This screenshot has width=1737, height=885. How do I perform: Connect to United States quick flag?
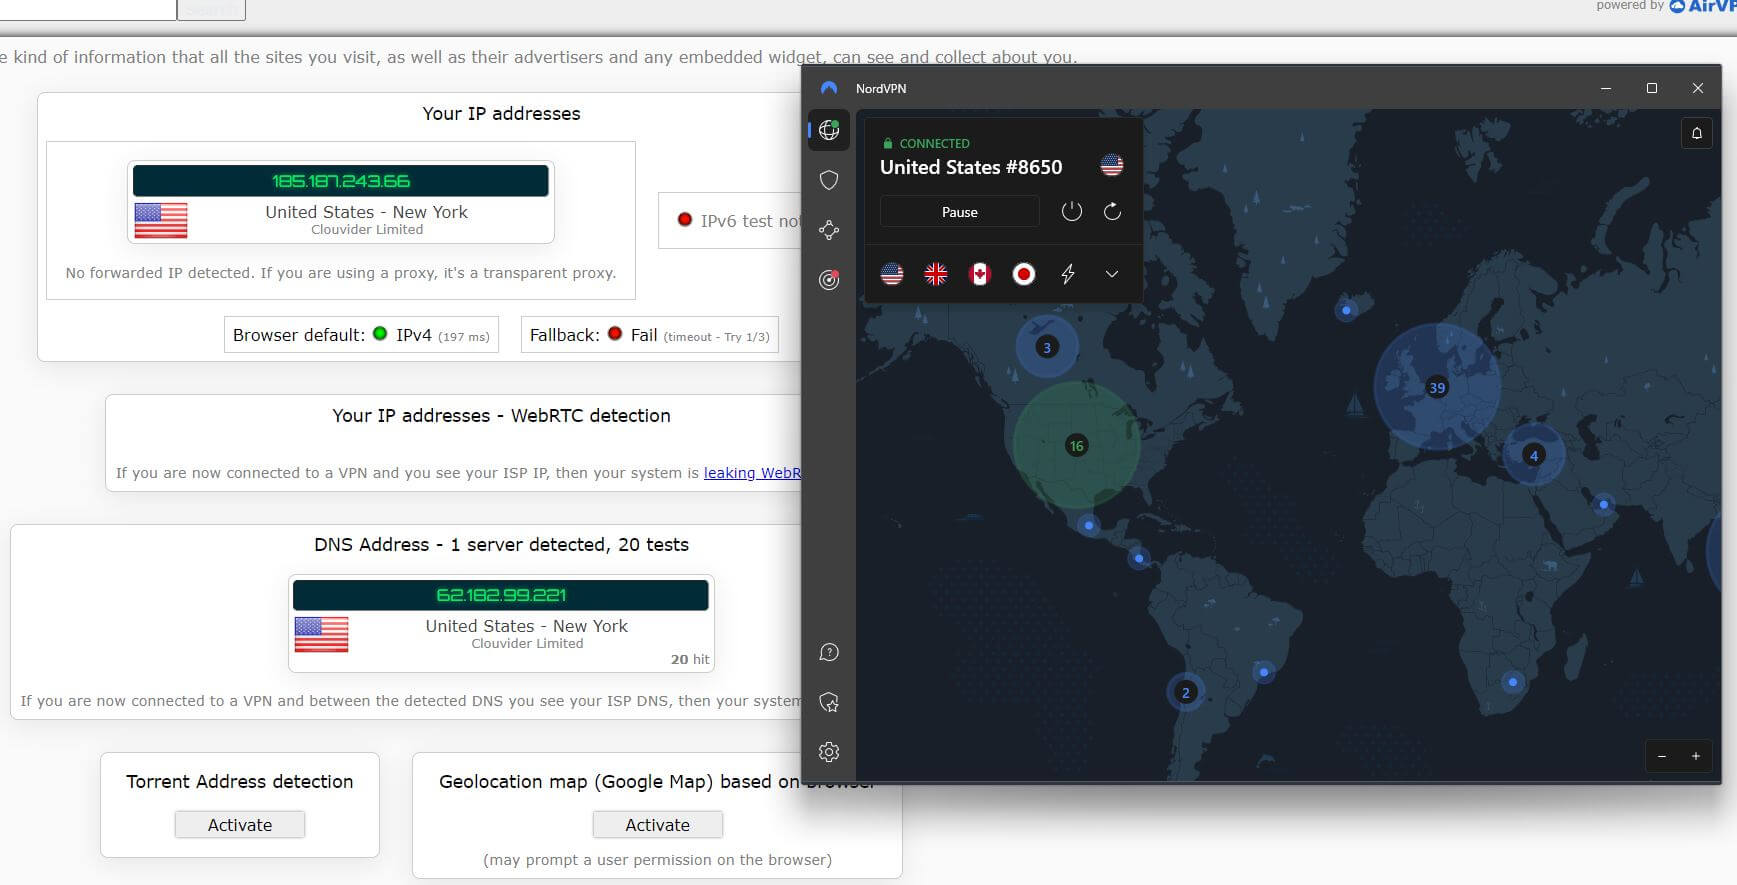pyautogui.click(x=891, y=274)
